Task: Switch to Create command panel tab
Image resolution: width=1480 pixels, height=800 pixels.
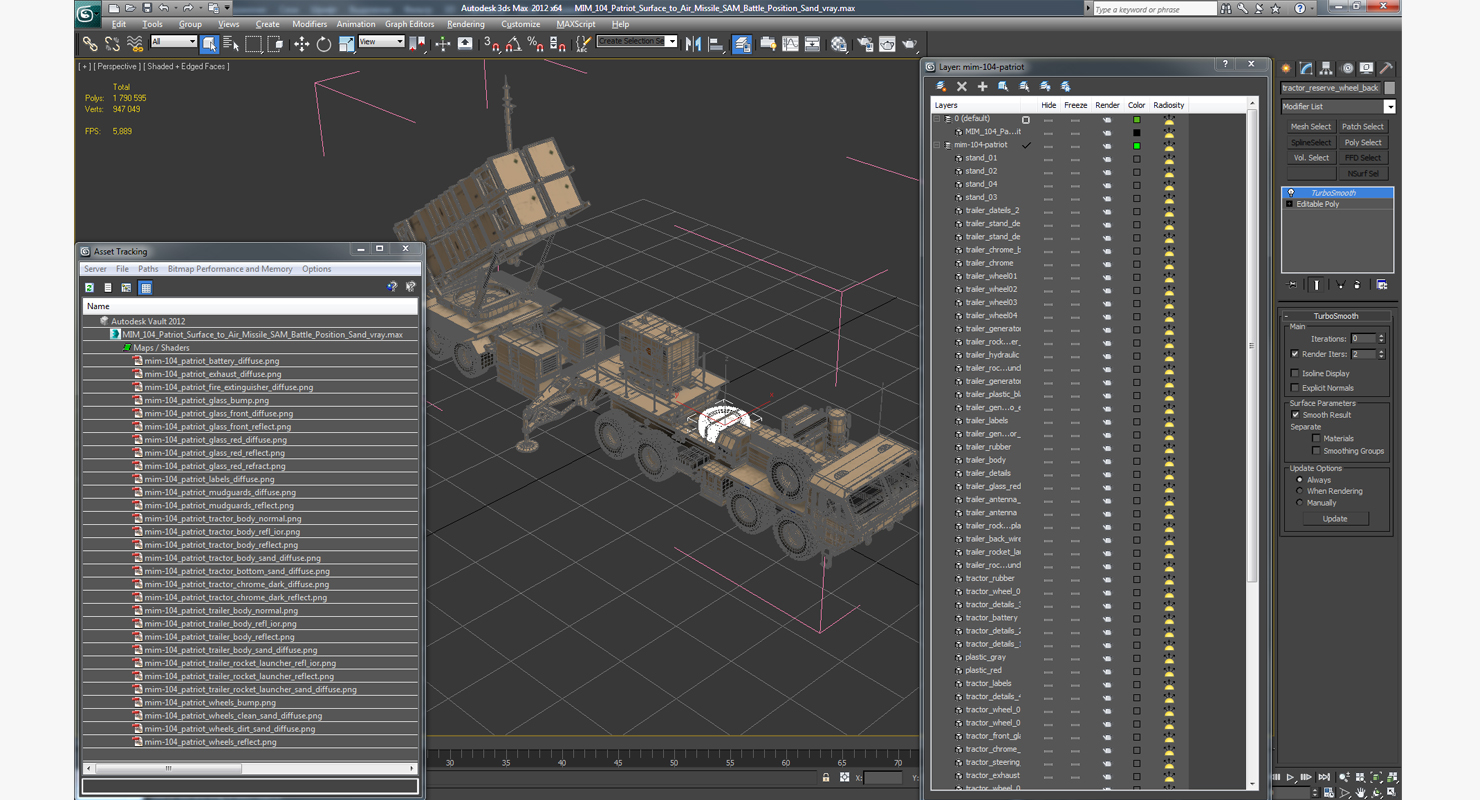Action: (x=1287, y=68)
